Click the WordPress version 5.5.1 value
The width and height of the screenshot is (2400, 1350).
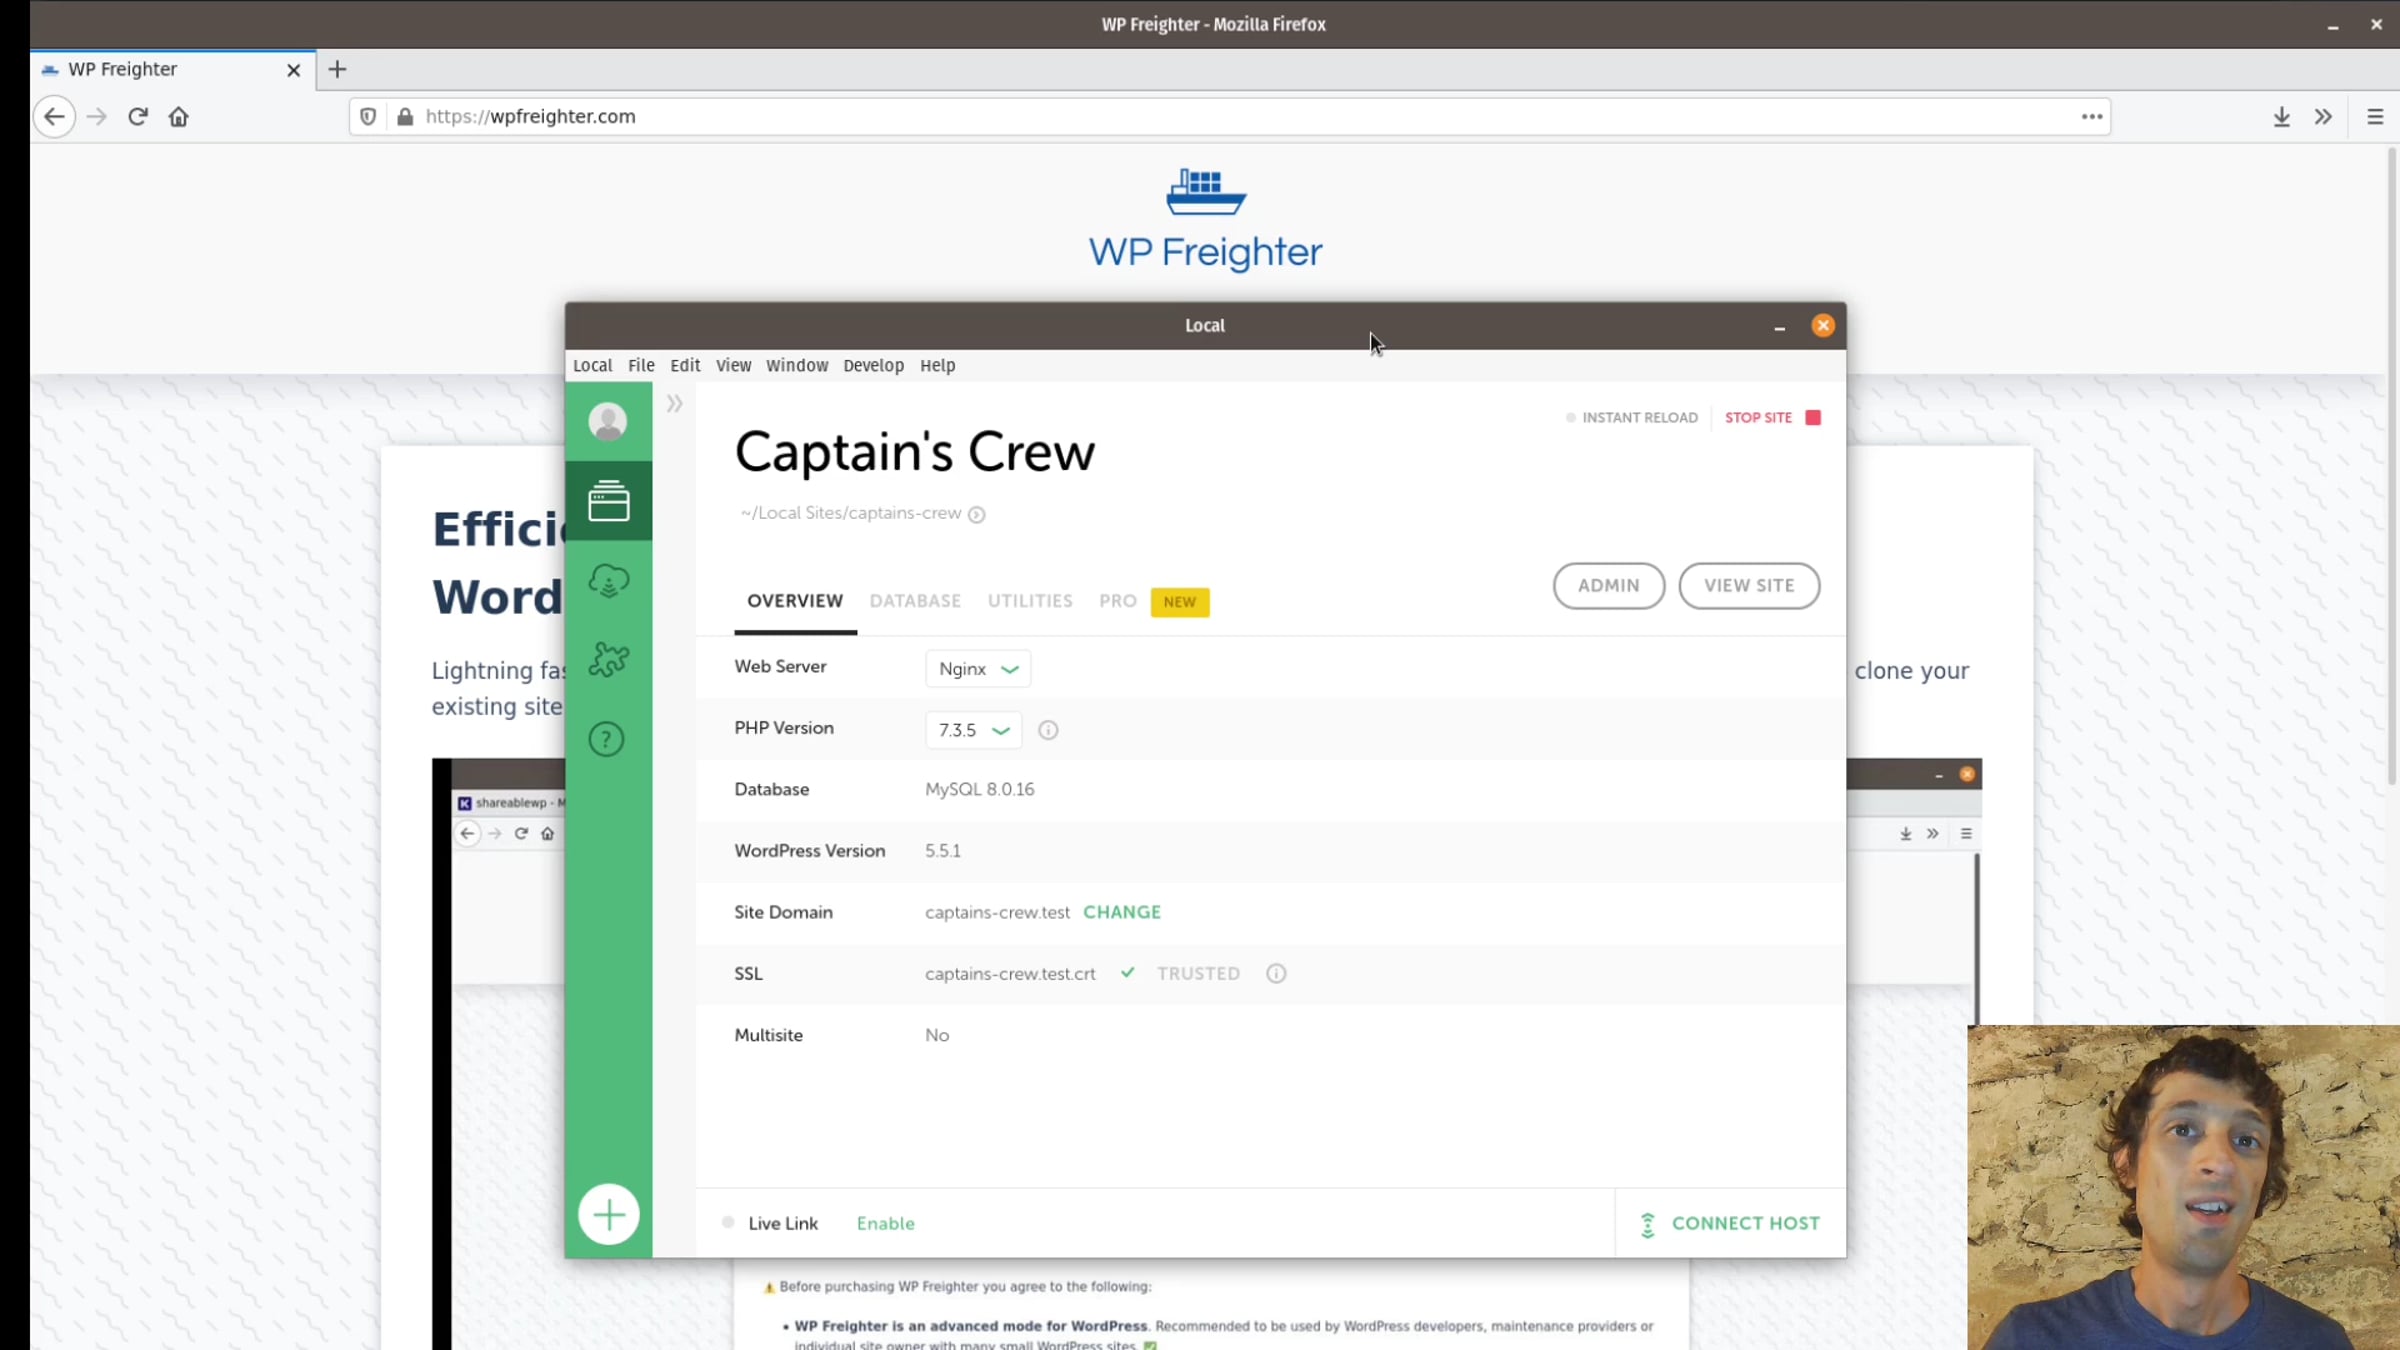[x=942, y=850]
